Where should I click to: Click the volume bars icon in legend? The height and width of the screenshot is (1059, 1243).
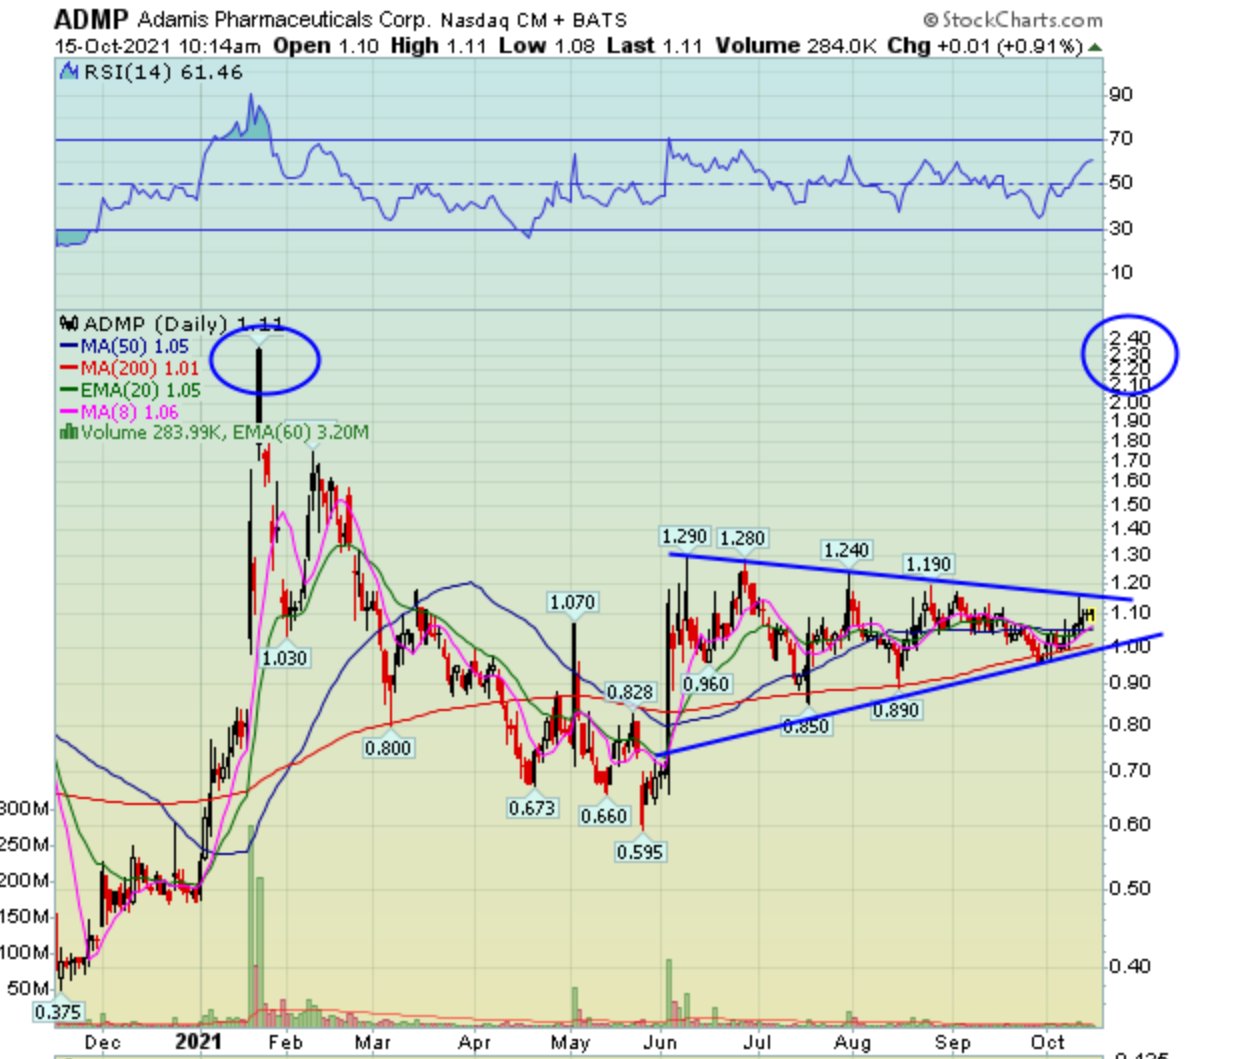[x=69, y=432]
